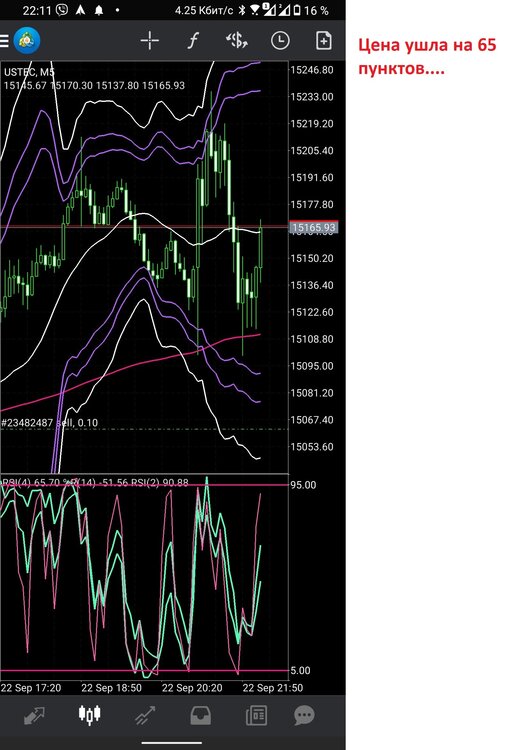Tap the notification bell status icon

[99, 10]
